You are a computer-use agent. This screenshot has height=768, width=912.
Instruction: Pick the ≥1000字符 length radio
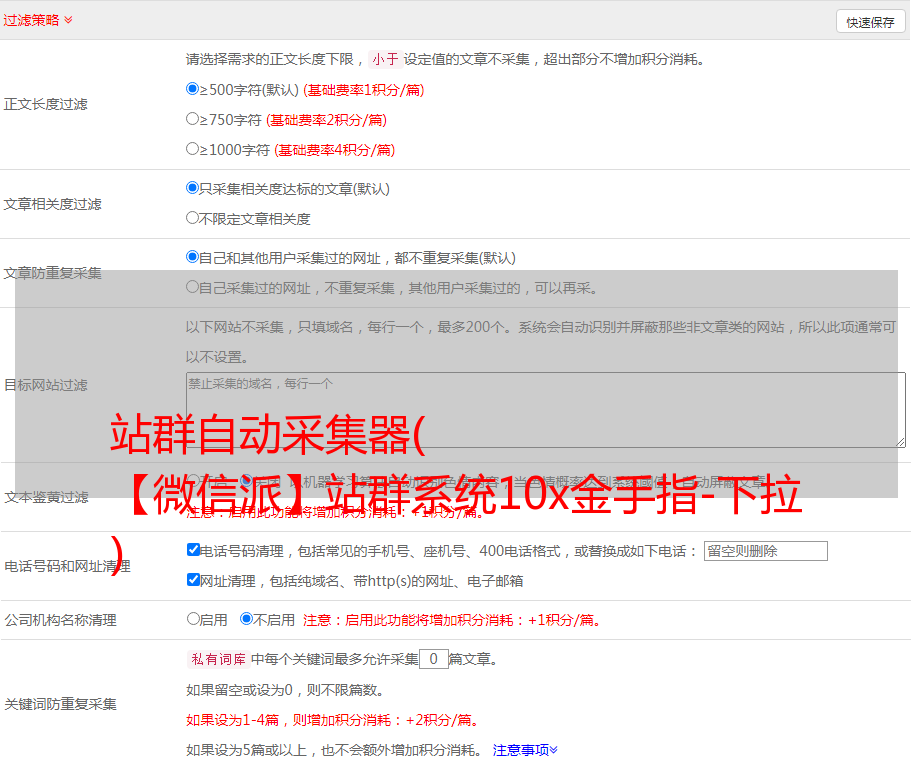(192, 149)
